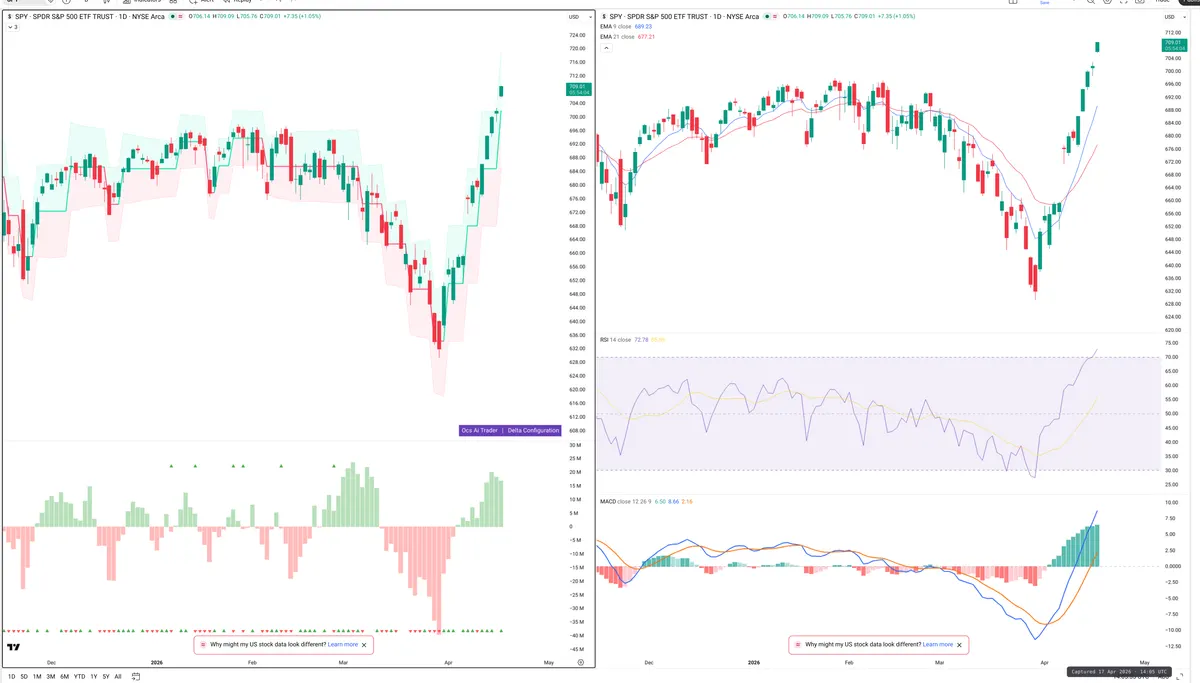This screenshot has width=1200, height=683.
Task: Open time axis settings gear in left chart
Action: pyautogui.click(x=581, y=662)
